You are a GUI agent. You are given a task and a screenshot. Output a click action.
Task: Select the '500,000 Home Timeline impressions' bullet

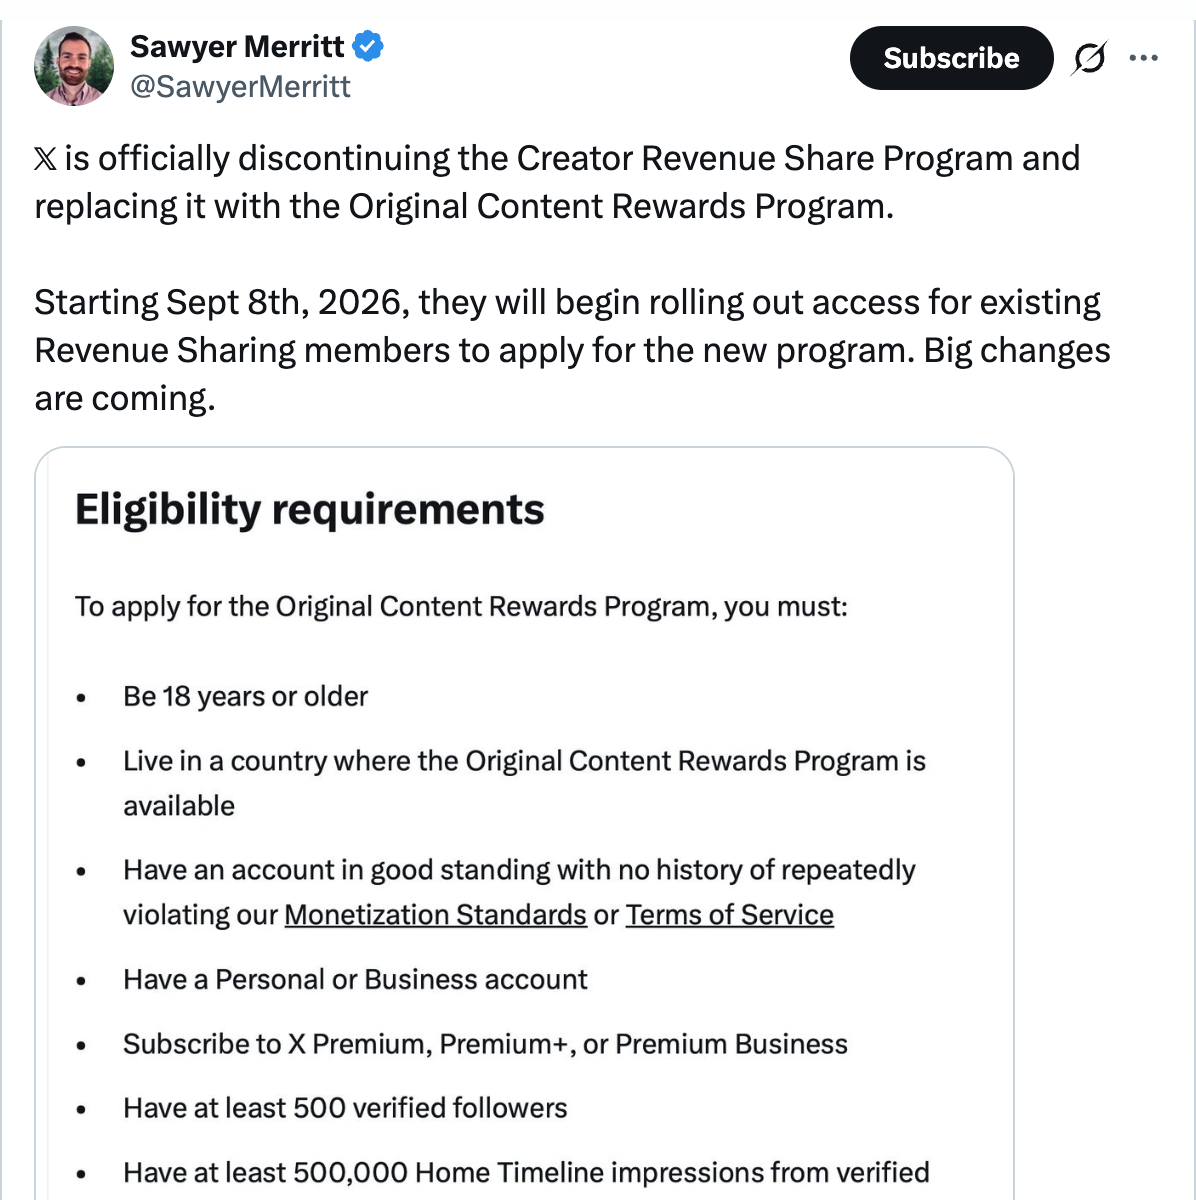pos(526,1172)
